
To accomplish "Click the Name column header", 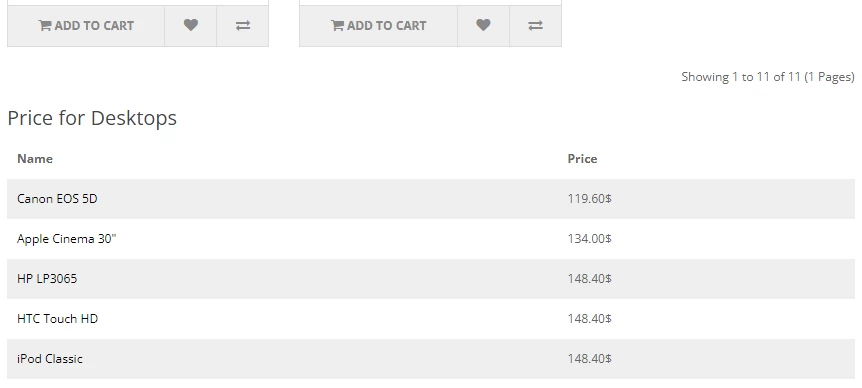I will tap(35, 158).
